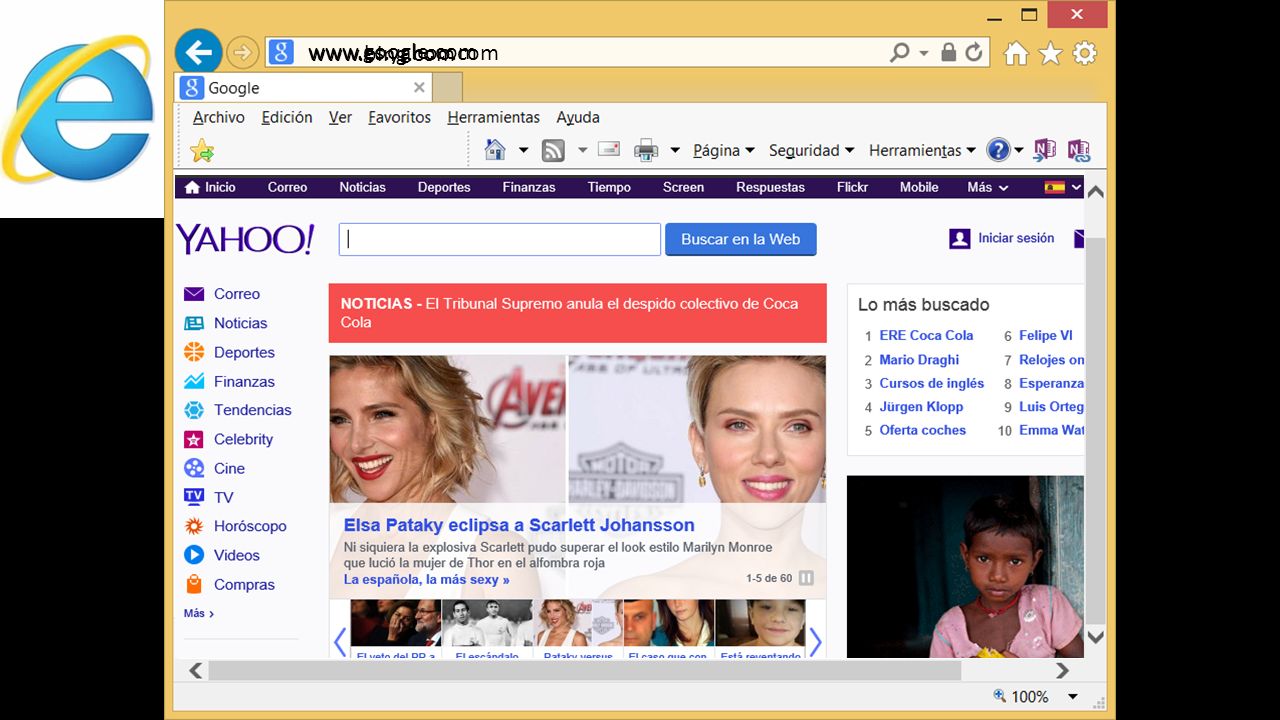Open the Archivo menu
This screenshot has width=1280, height=720.
(219, 117)
